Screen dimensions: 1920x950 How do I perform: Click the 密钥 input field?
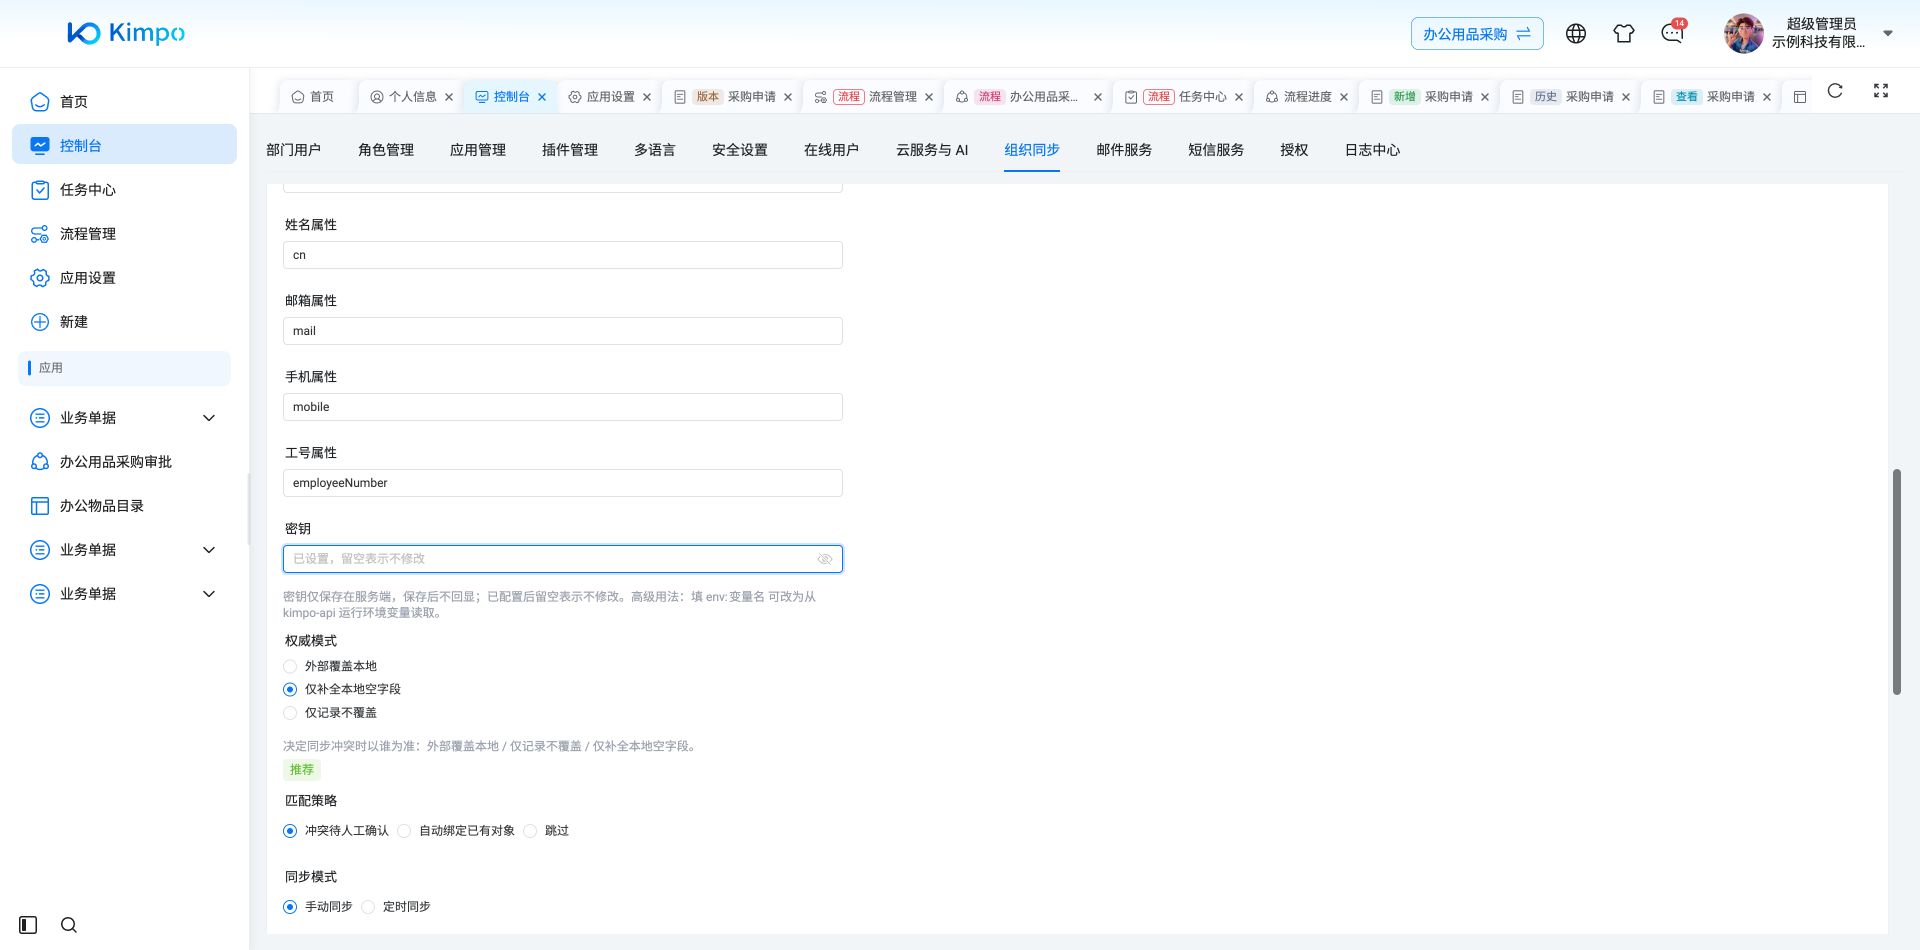click(563, 559)
